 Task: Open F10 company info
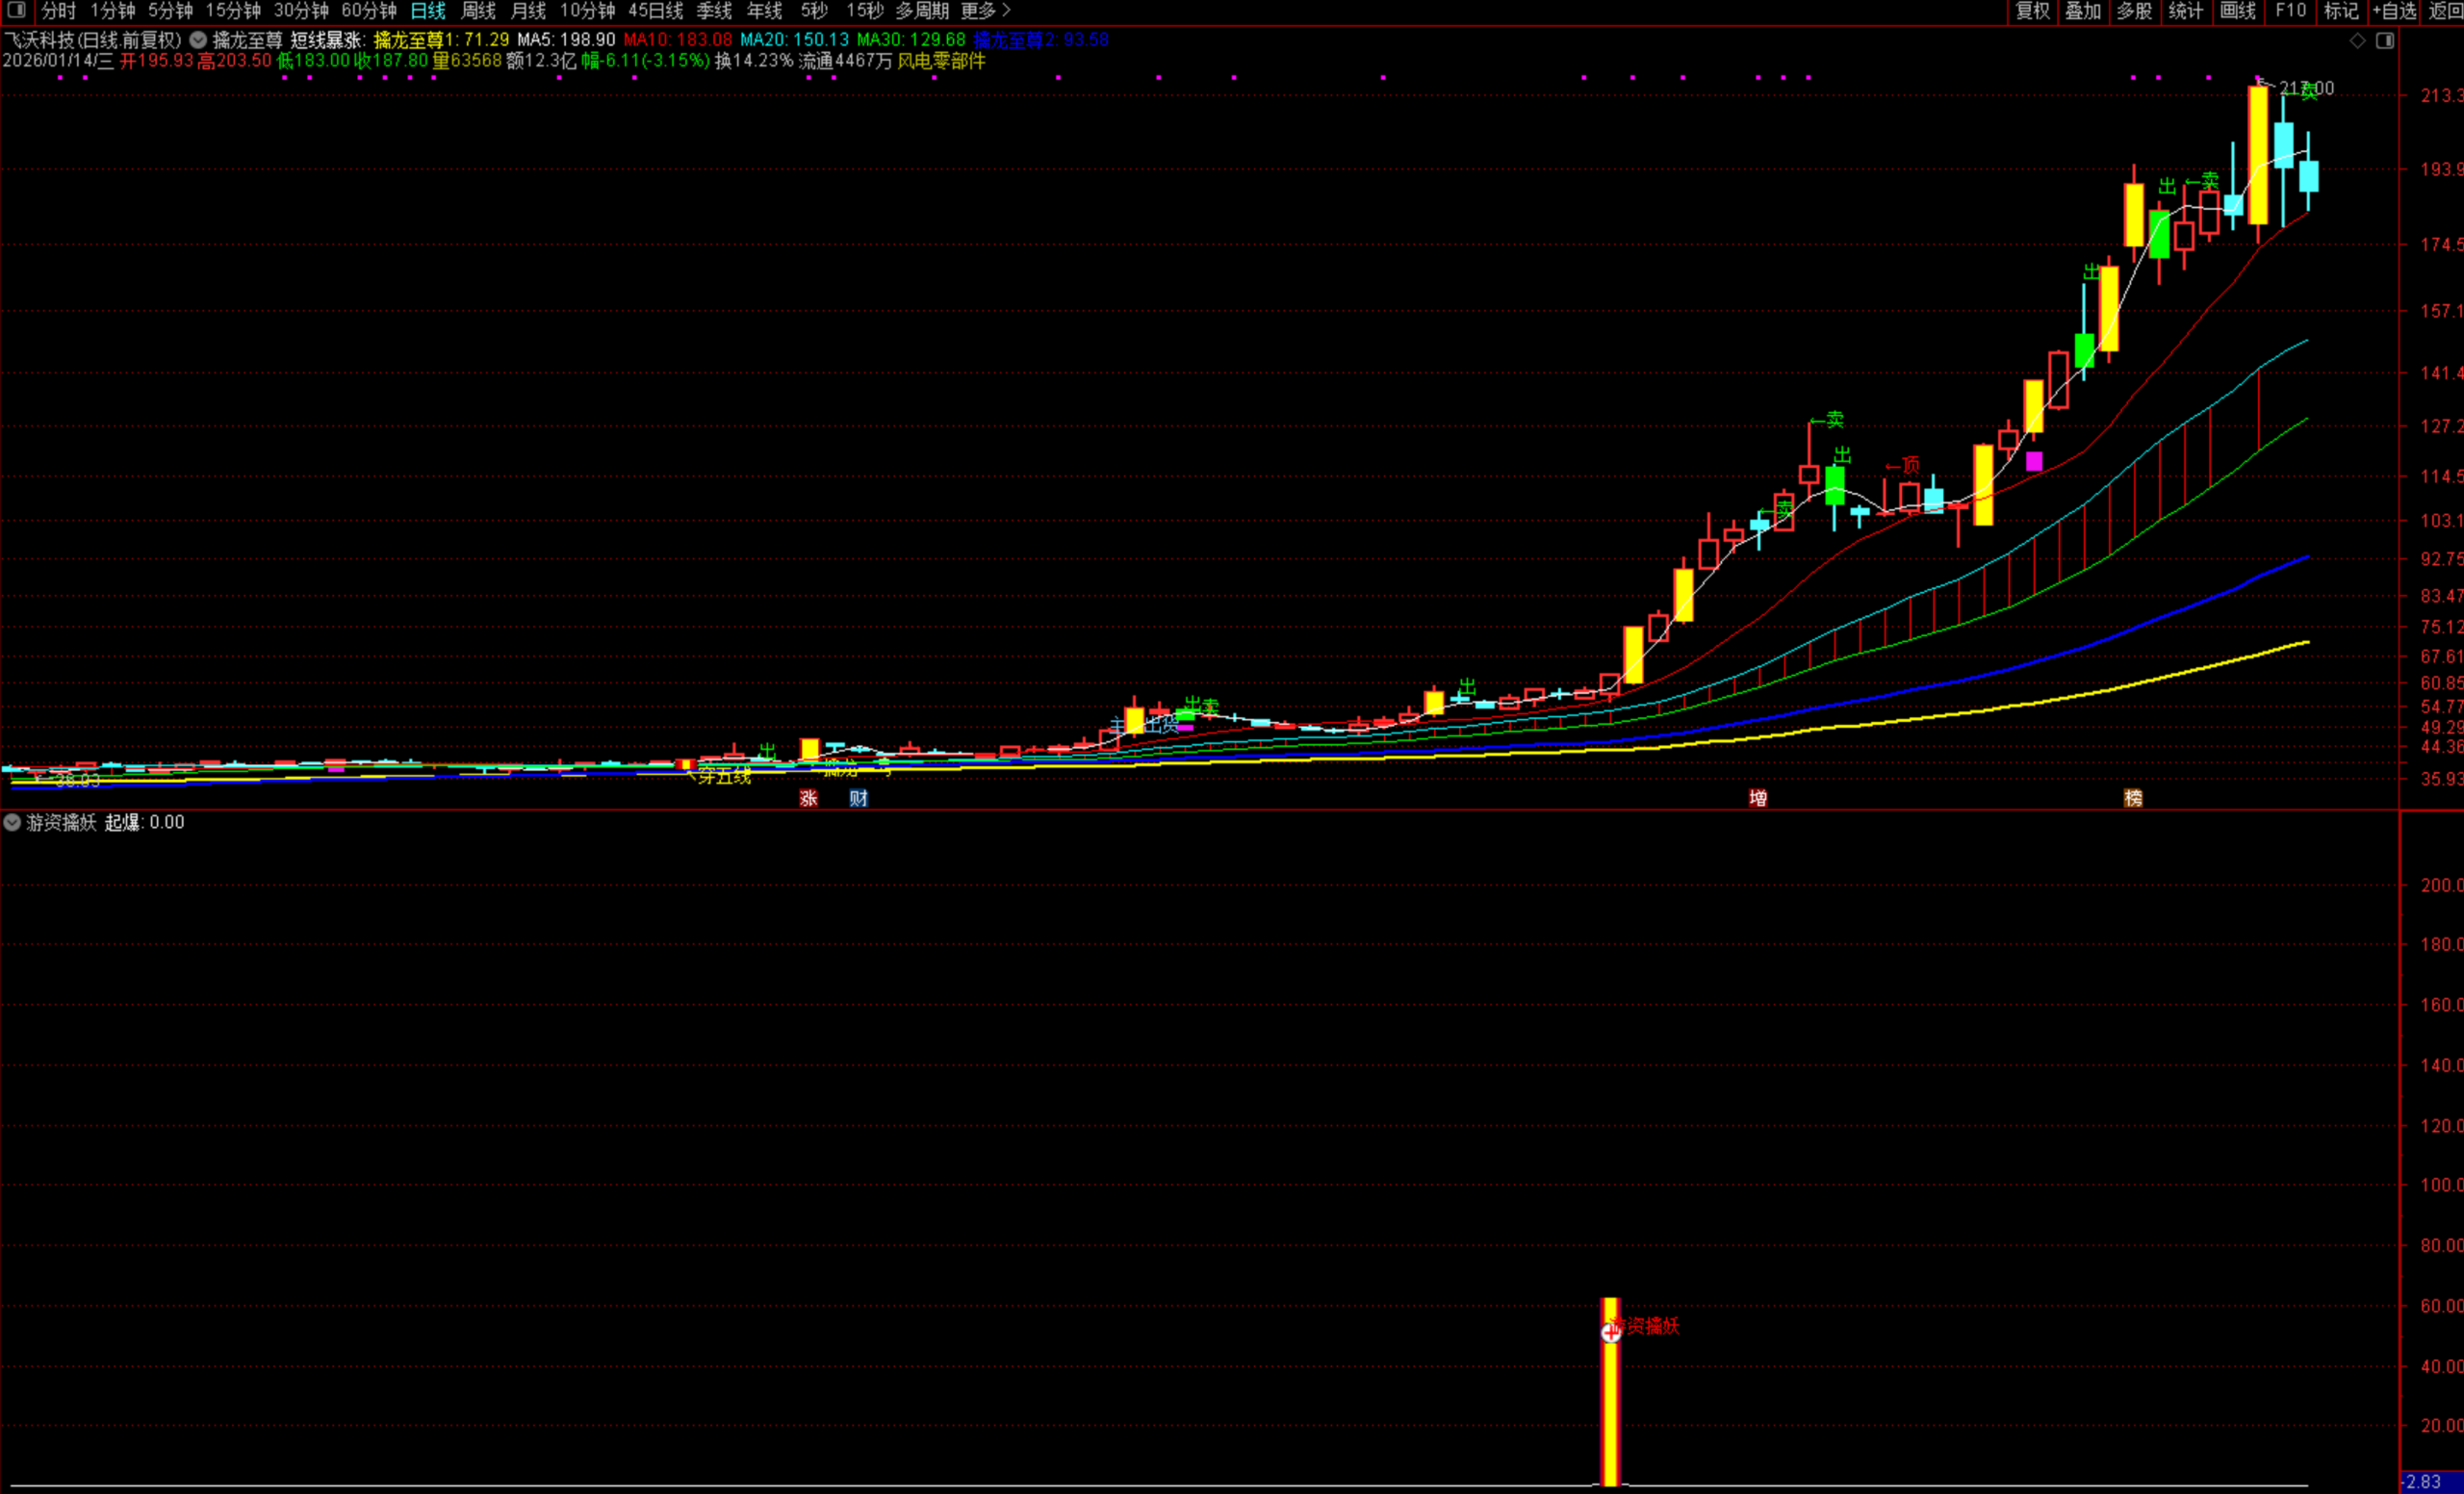click(x=2290, y=10)
